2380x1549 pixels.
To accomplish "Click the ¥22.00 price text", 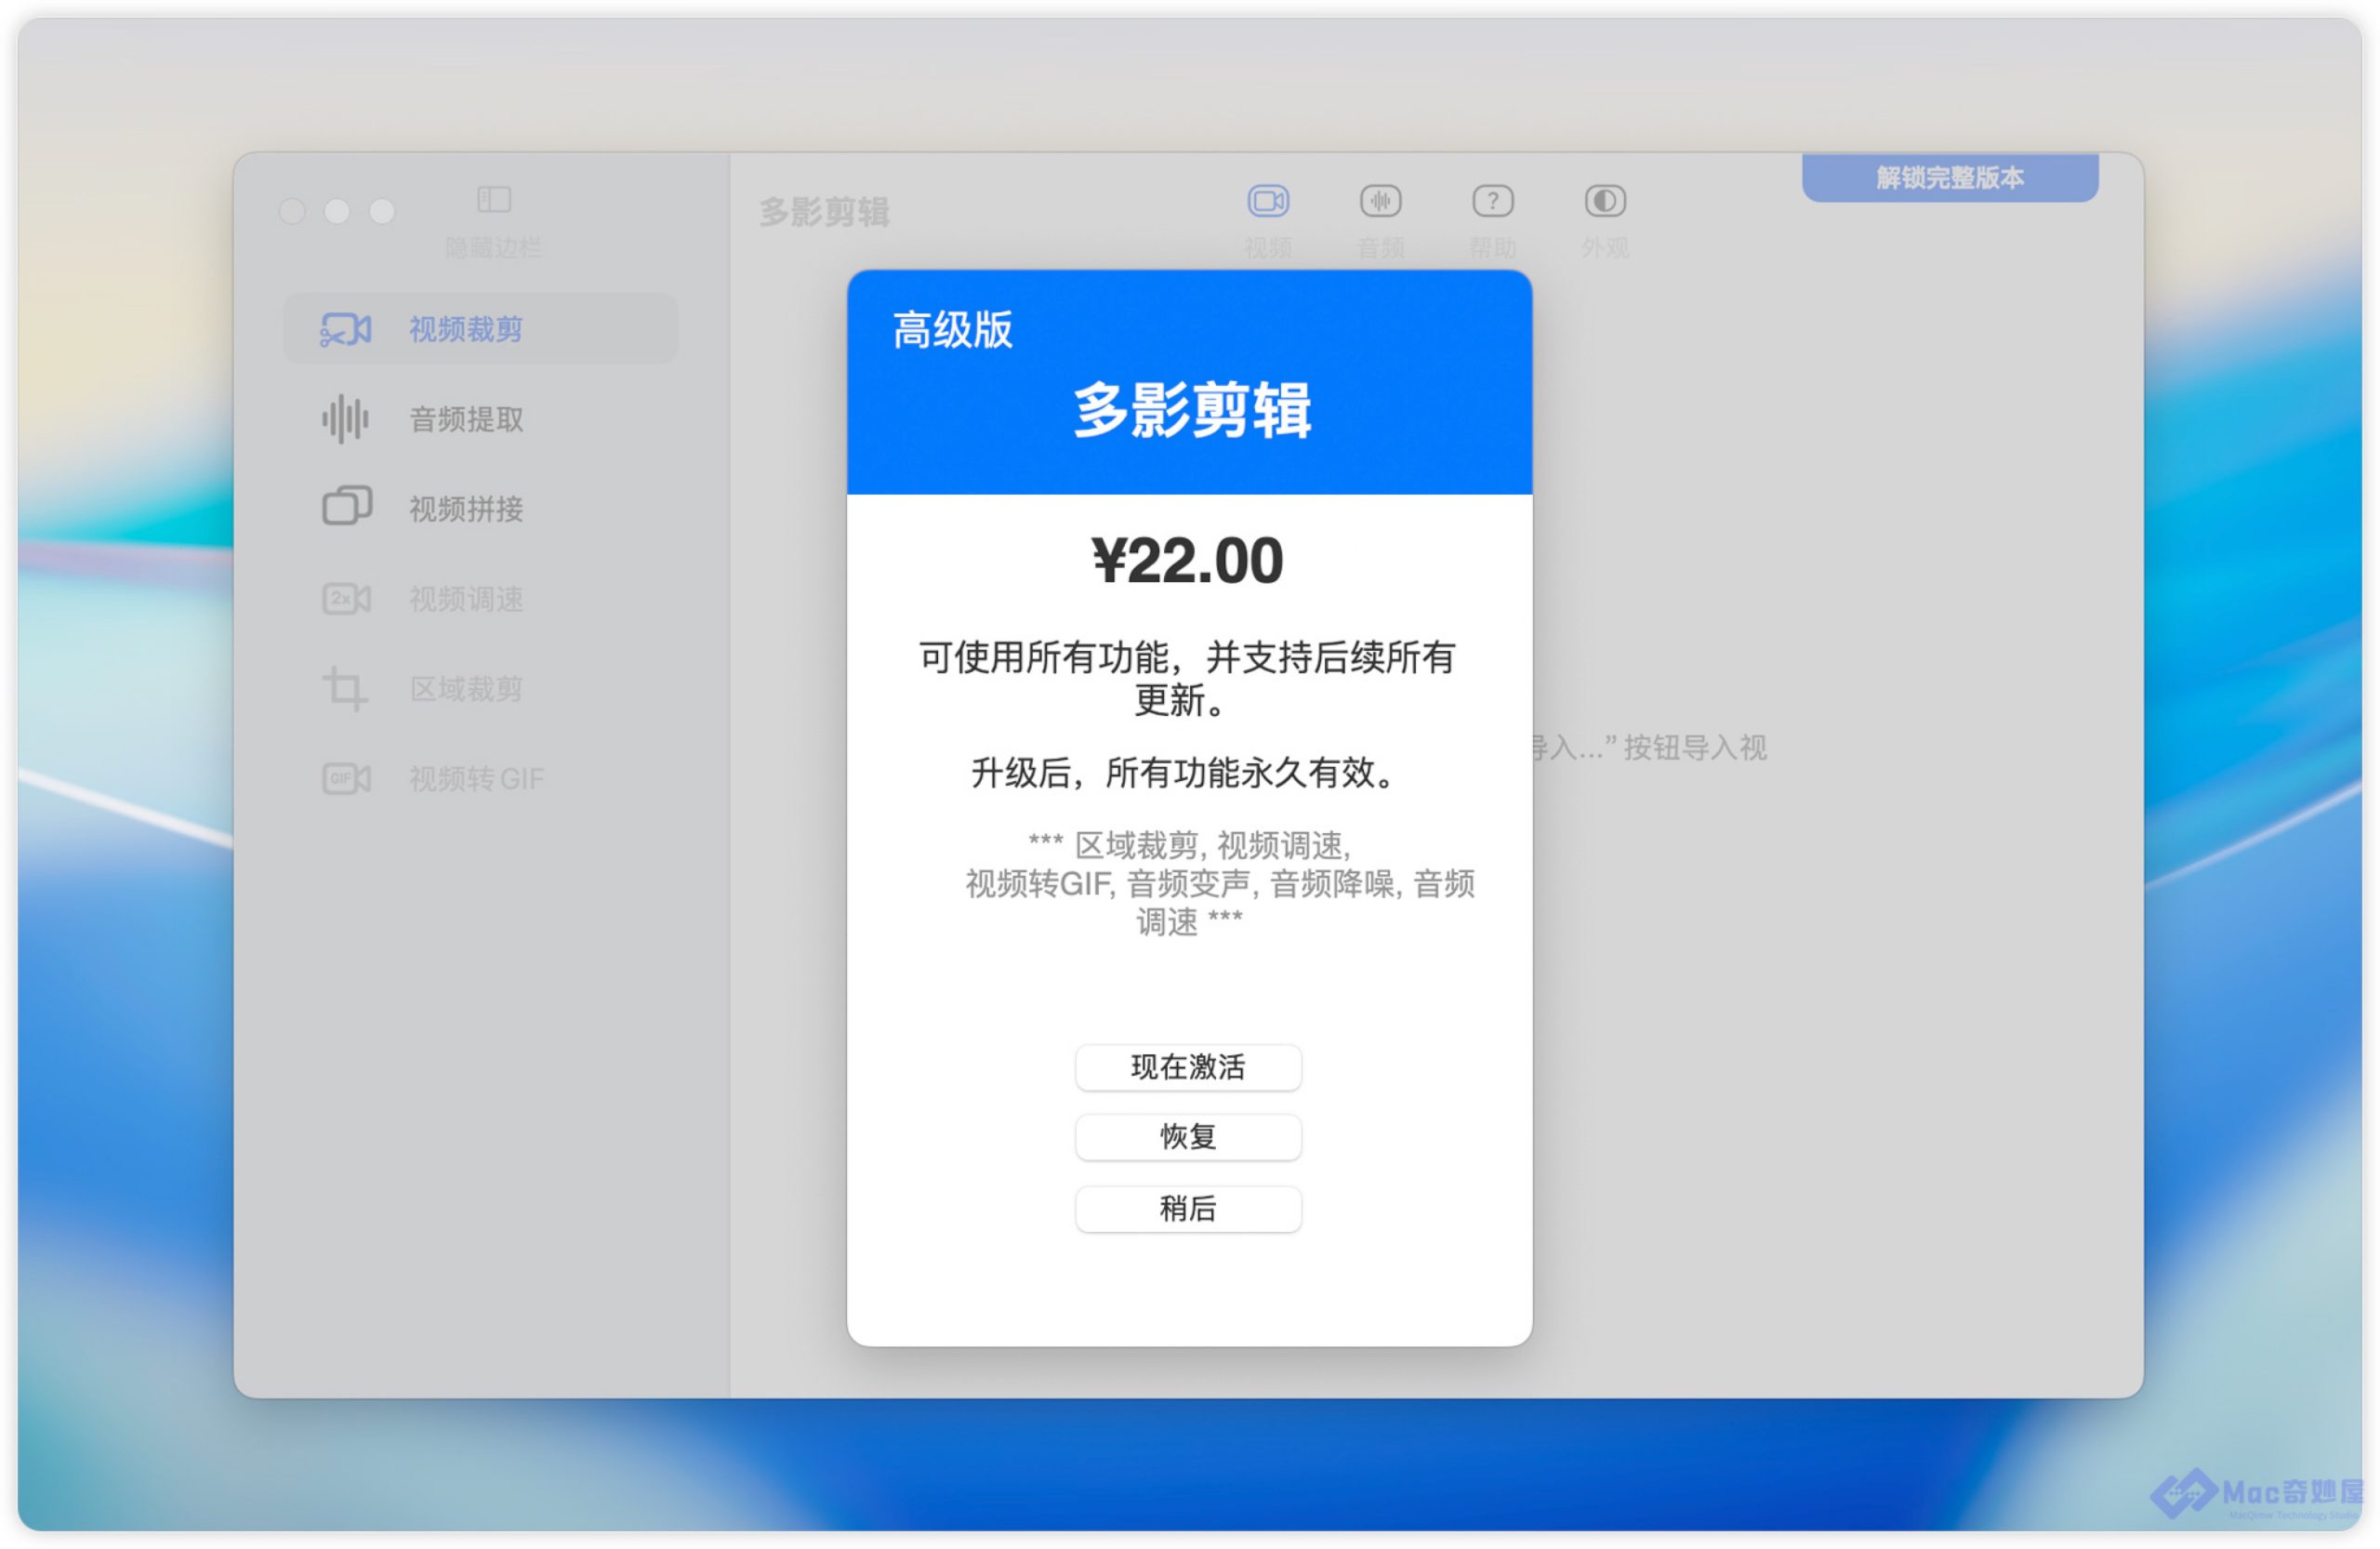I will [x=1187, y=560].
